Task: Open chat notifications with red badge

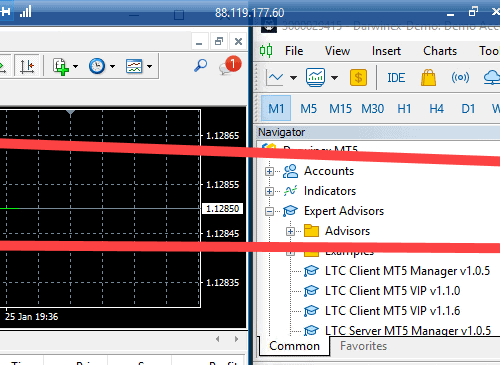Action: [x=230, y=65]
